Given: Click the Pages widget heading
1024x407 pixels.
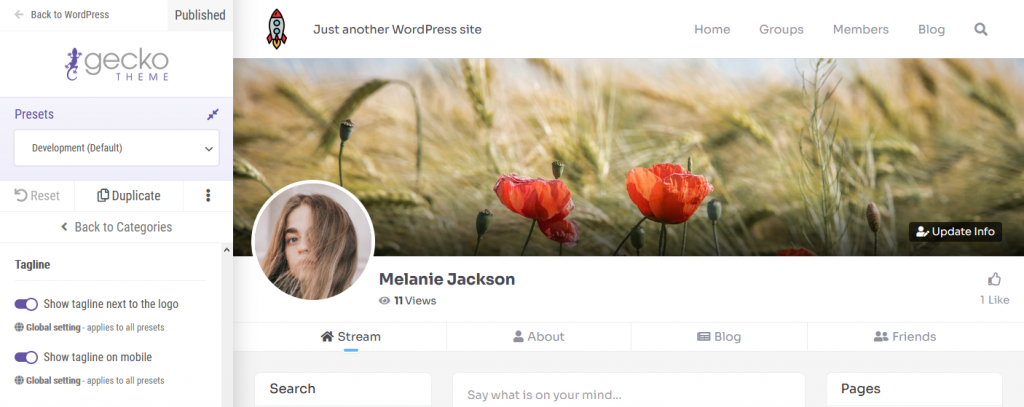Looking at the screenshot, I should pyautogui.click(x=861, y=389).
